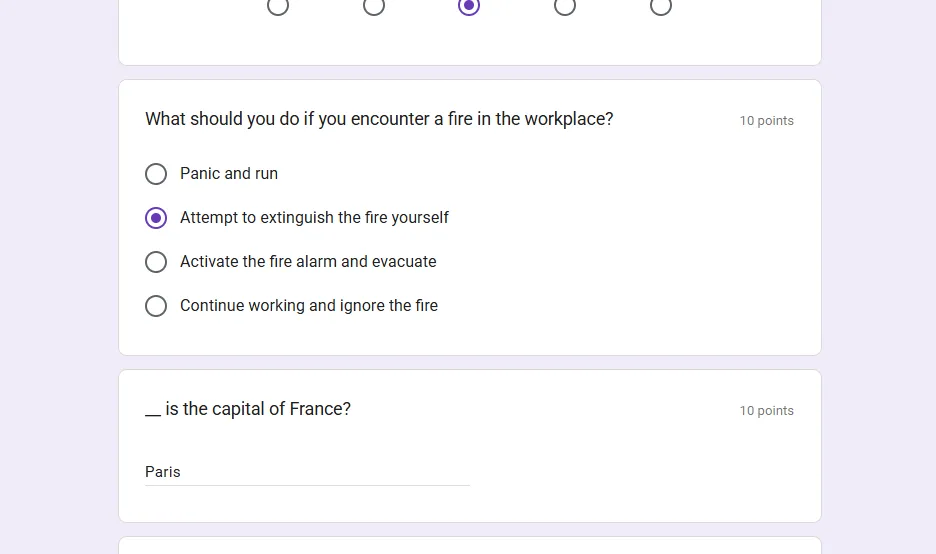
Task: Click '10 points' label on the fire question
Action: click(766, 121)
